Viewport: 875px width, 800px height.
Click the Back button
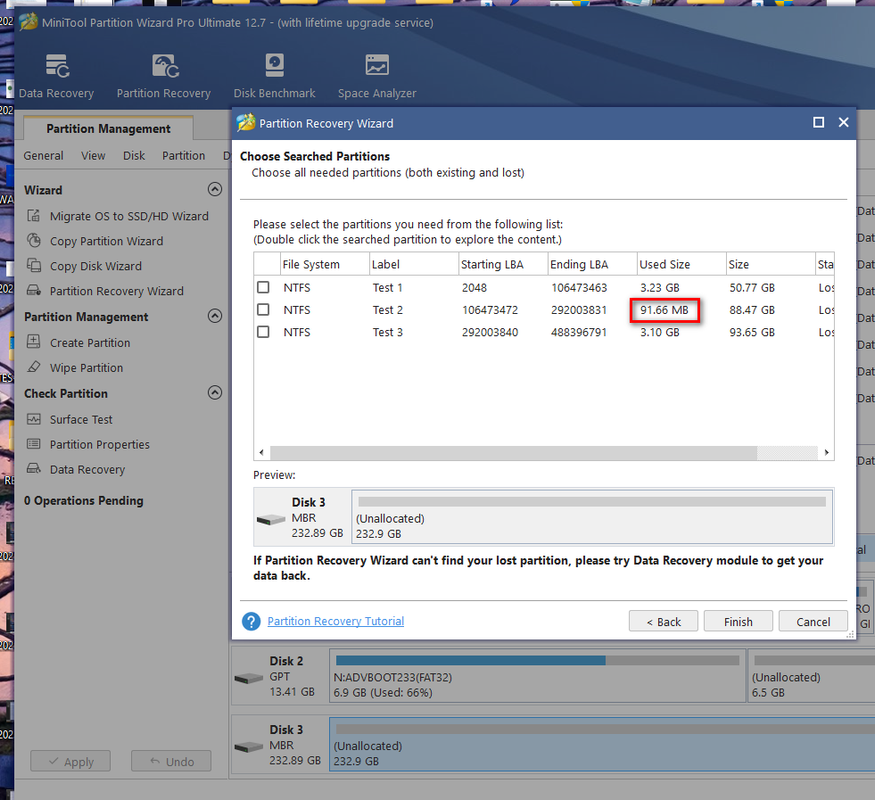(664, 621)
